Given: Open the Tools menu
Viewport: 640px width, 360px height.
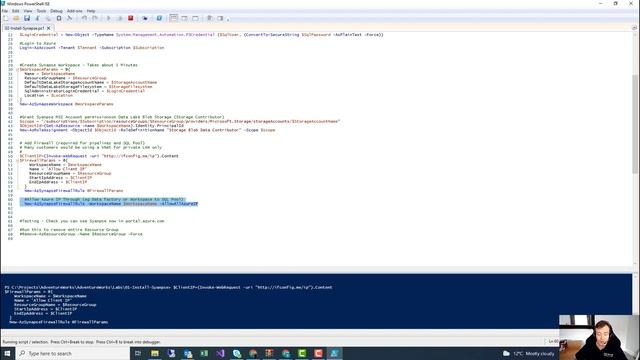Looking at the screenshot, I should [x=41, y=11].
